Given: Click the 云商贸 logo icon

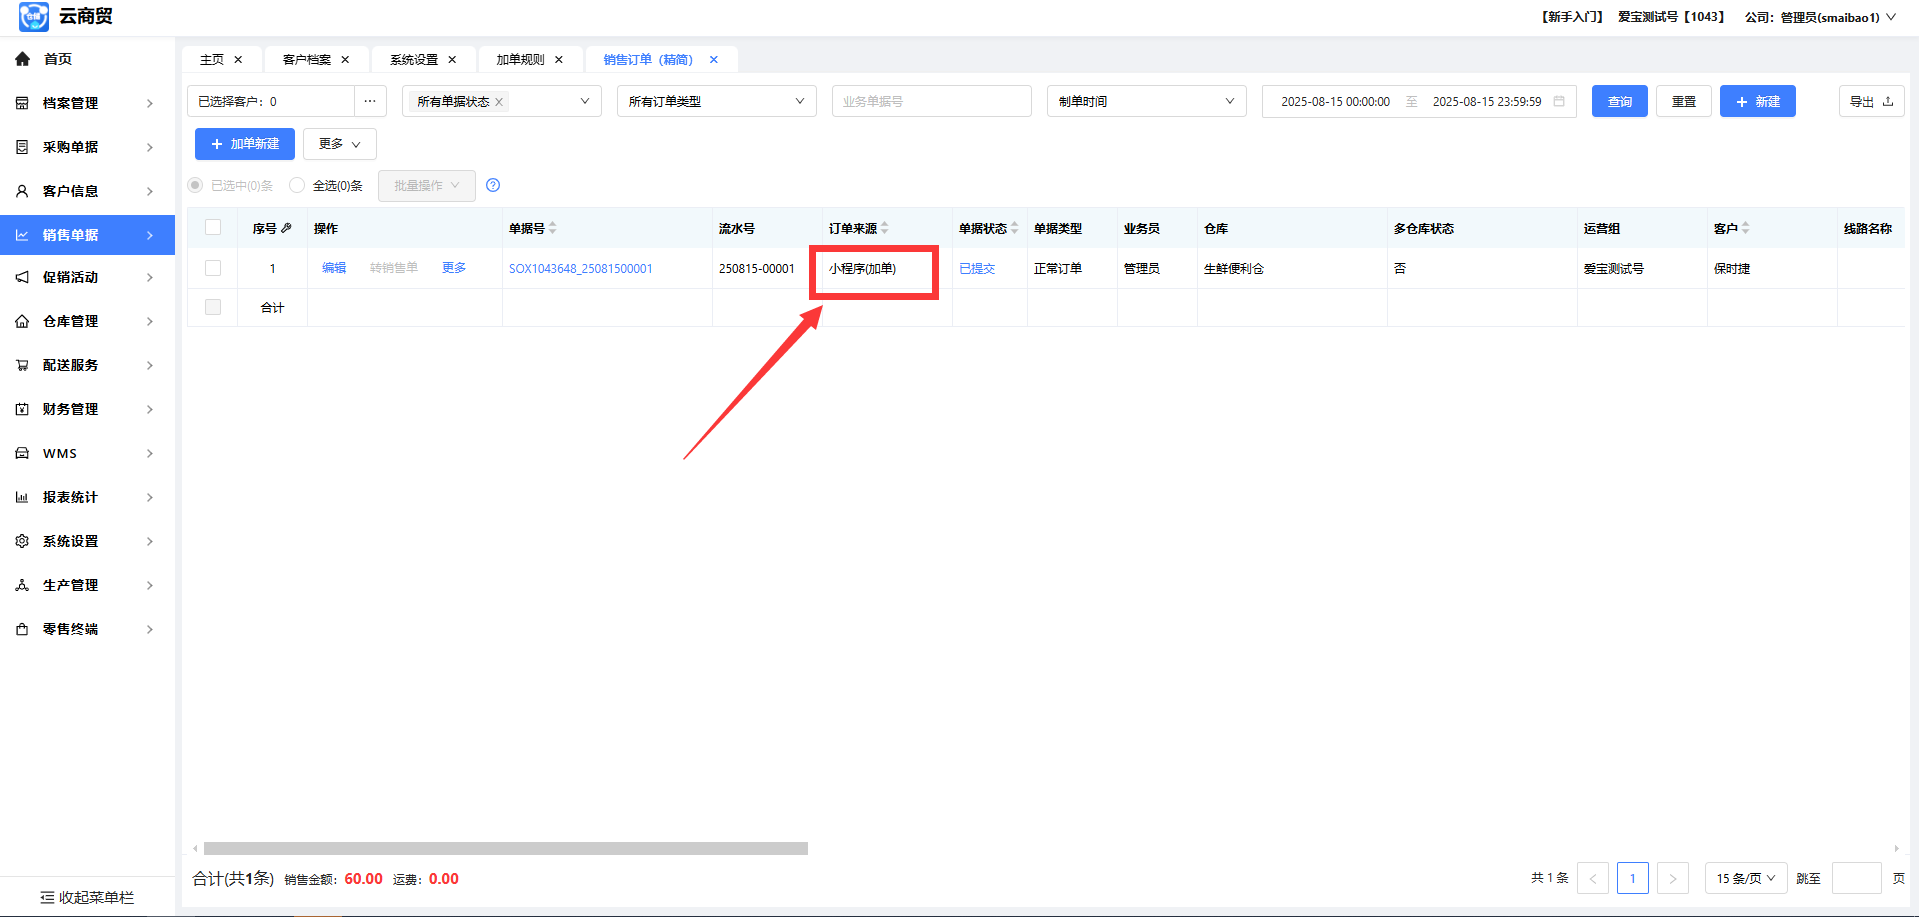Looking at the screenshot, I should (33, 17).
